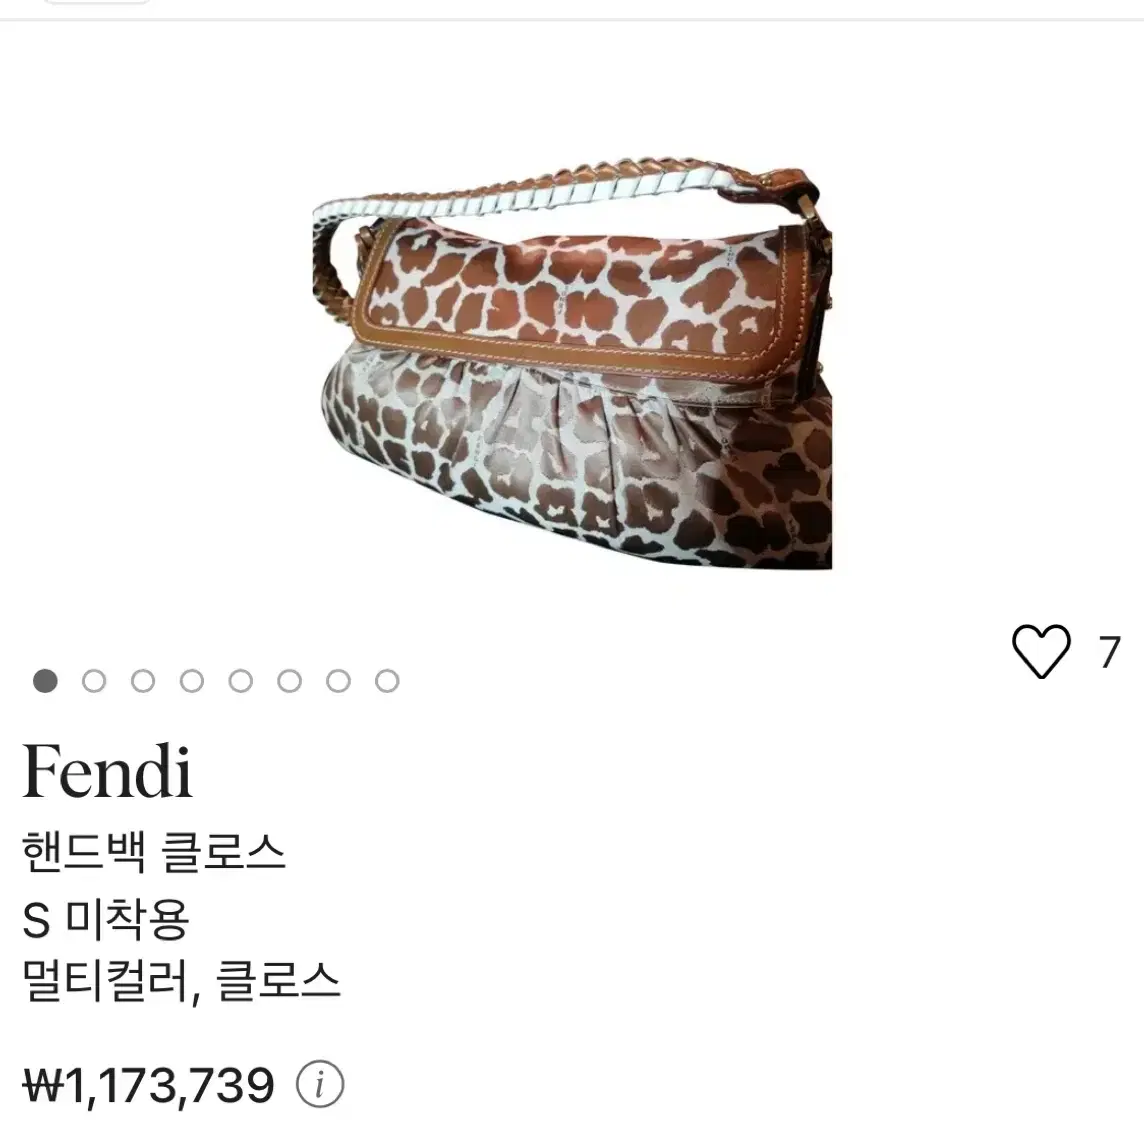Image resolution: width=1144 pixels, height=1144 pixels.
Task: Click the leopard print handbag photo
Action: tap(573, 362)
